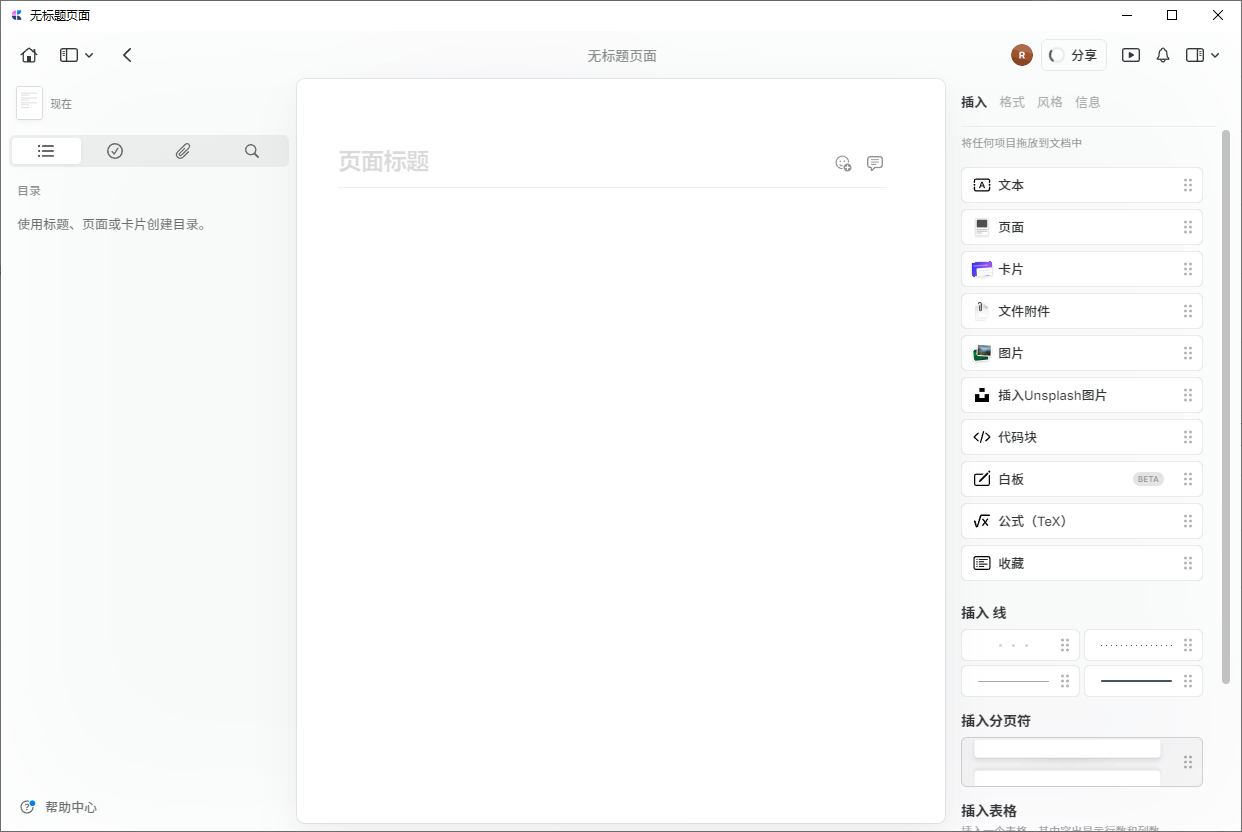The height and width of the screenshot is (832, 1242).
Task: Click the drag handle on Unsplash row
Action: coord(1188,395)
